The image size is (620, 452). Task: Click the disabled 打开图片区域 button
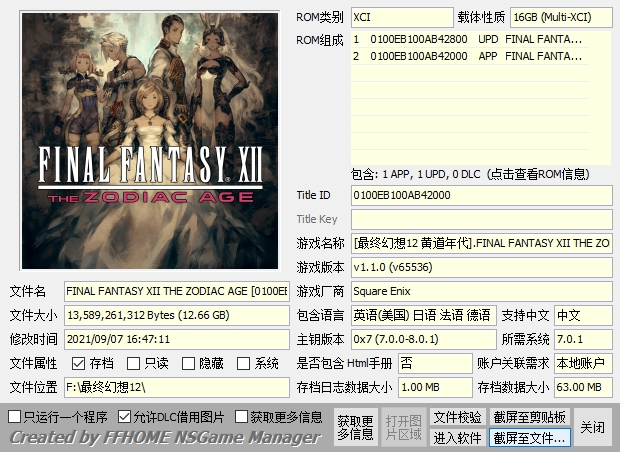(403, 427)
